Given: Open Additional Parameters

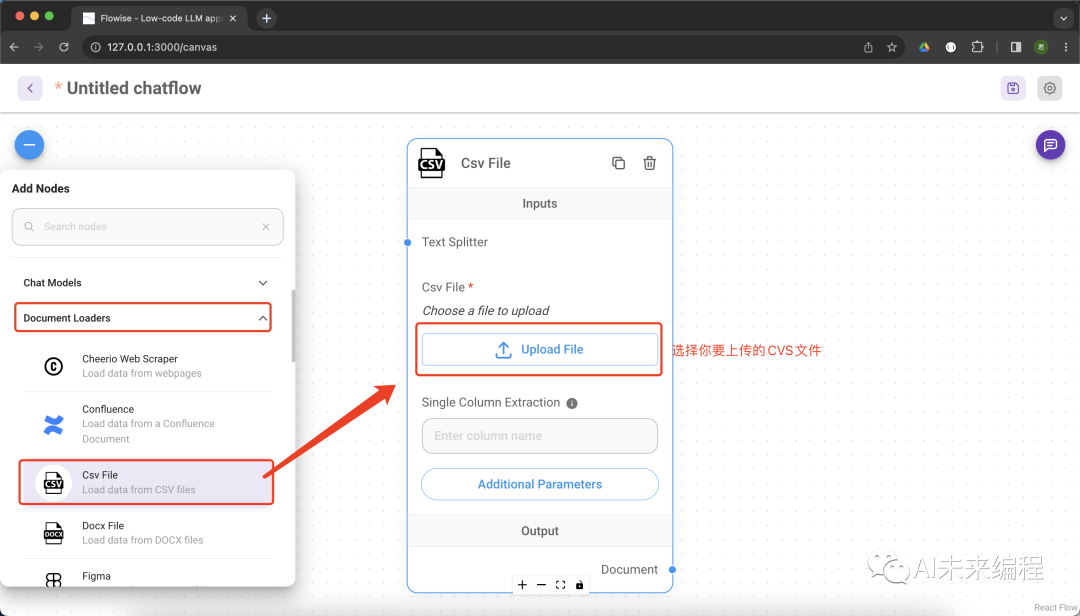Looking at the screenshot, I should pos(540,484).
